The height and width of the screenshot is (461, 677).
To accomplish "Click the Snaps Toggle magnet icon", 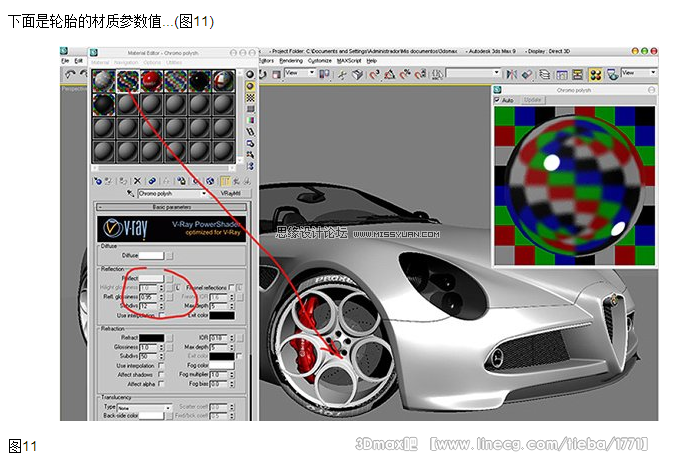I will click(374, 74).
